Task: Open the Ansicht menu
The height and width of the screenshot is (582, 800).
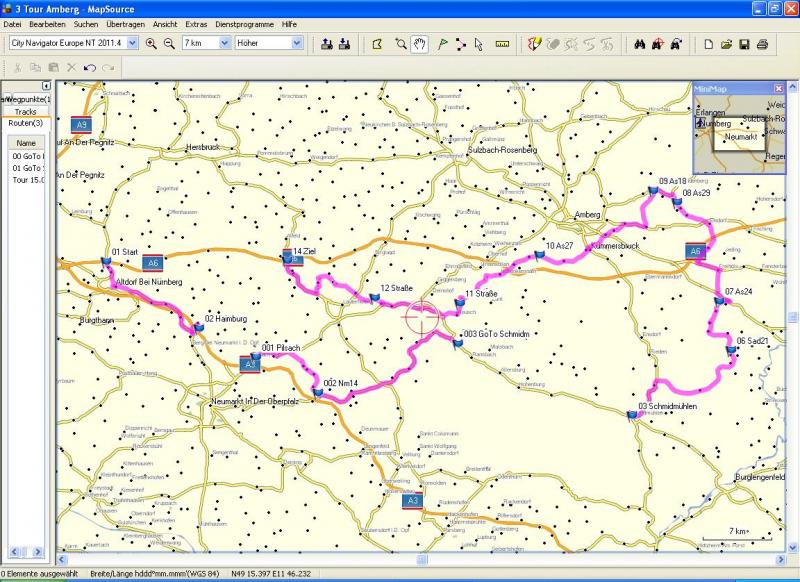Action: coord(165,24)
